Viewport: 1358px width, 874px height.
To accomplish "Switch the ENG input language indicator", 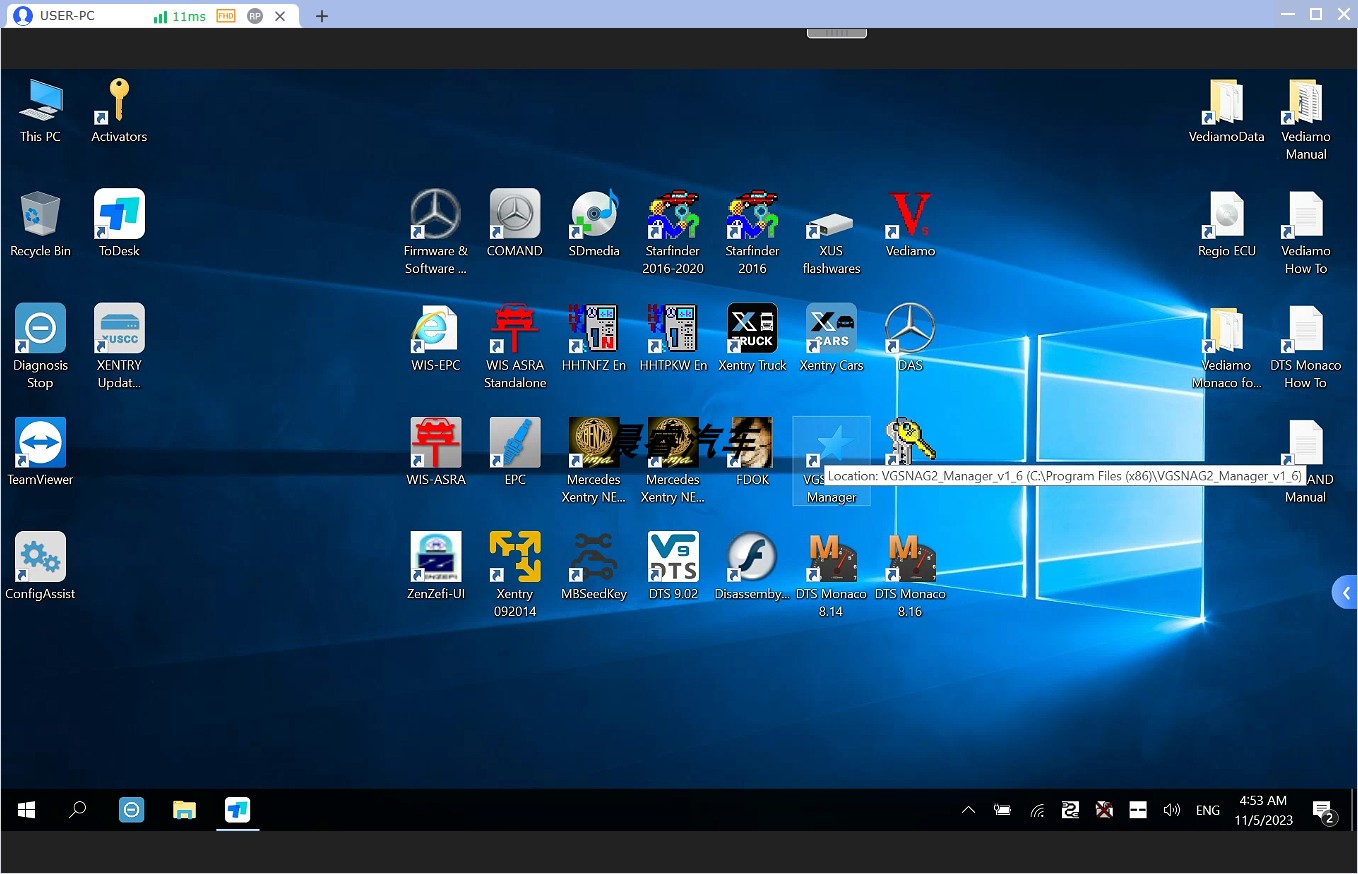I will point(1208,810).
